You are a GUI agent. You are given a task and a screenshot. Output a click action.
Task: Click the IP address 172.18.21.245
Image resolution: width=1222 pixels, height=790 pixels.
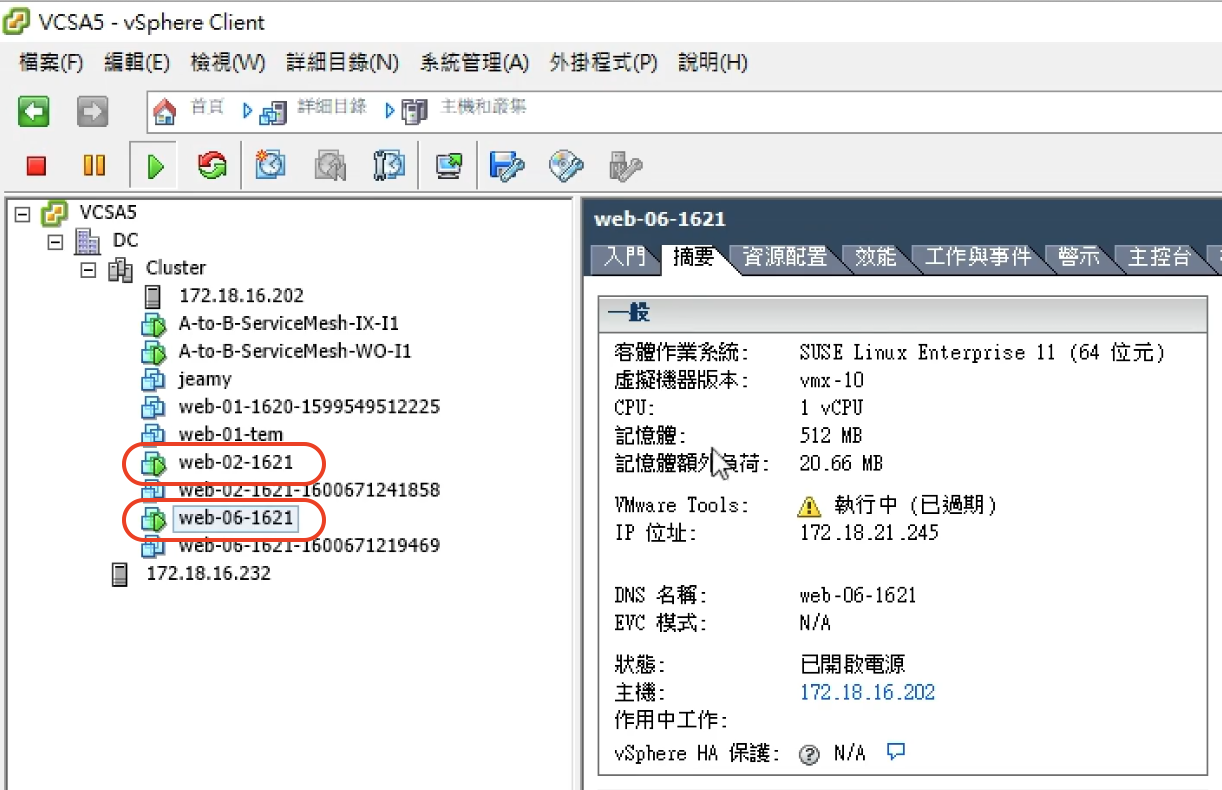(x=870, y=532)
